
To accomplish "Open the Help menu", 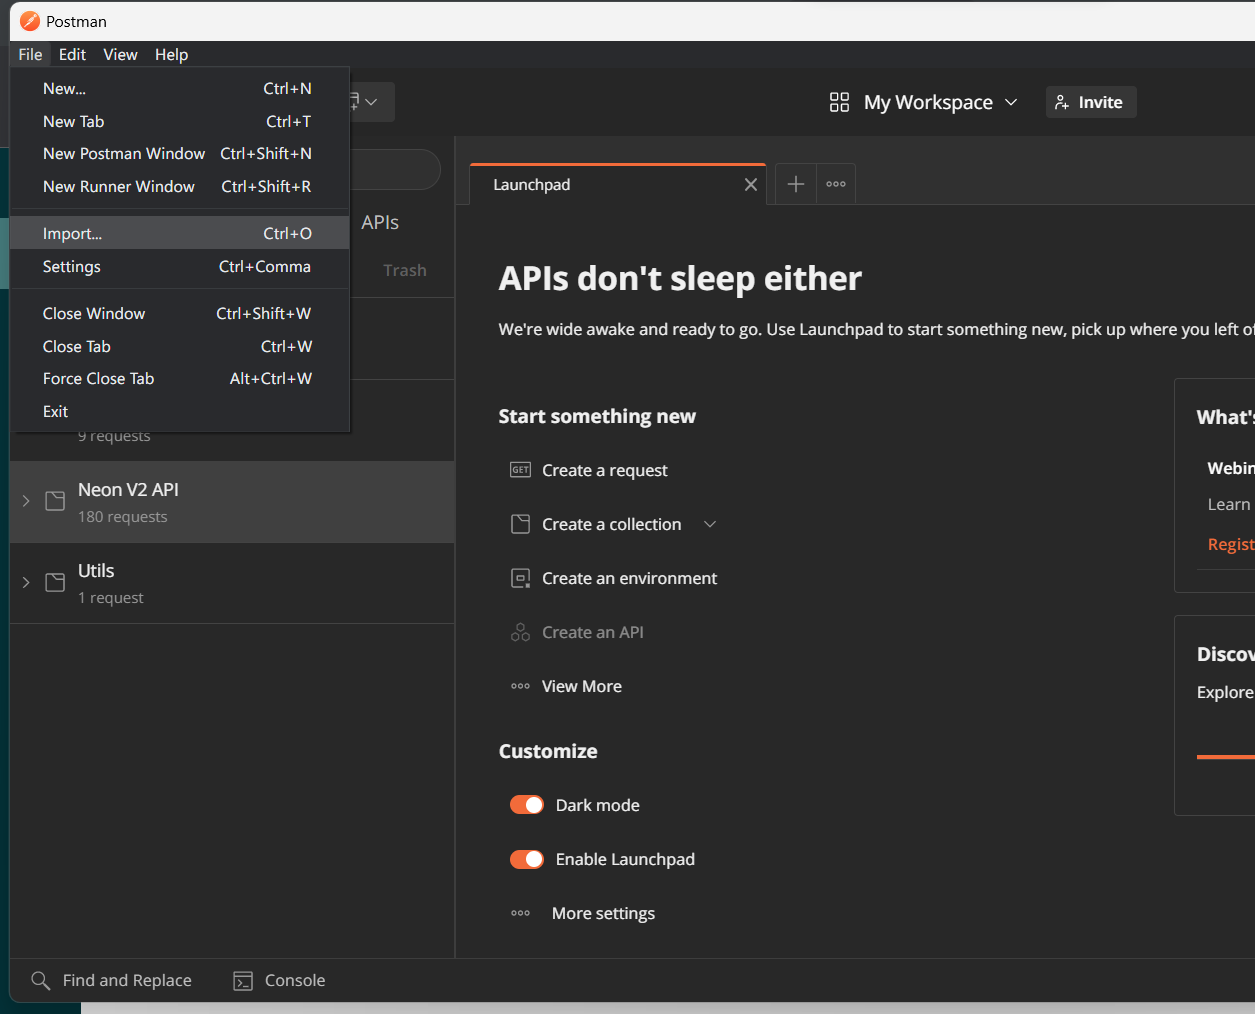I will 171,54.
